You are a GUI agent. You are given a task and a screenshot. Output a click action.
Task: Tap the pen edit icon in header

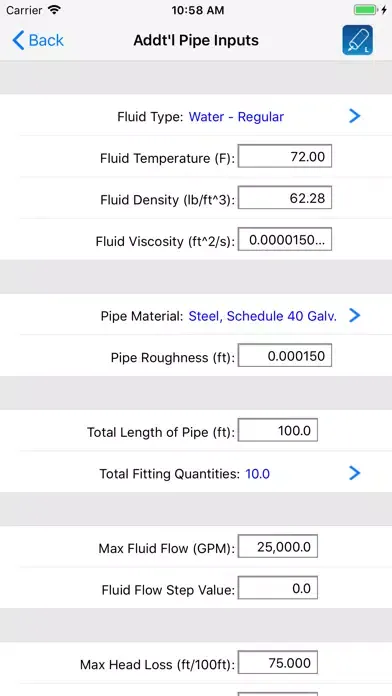coord(357,40)
